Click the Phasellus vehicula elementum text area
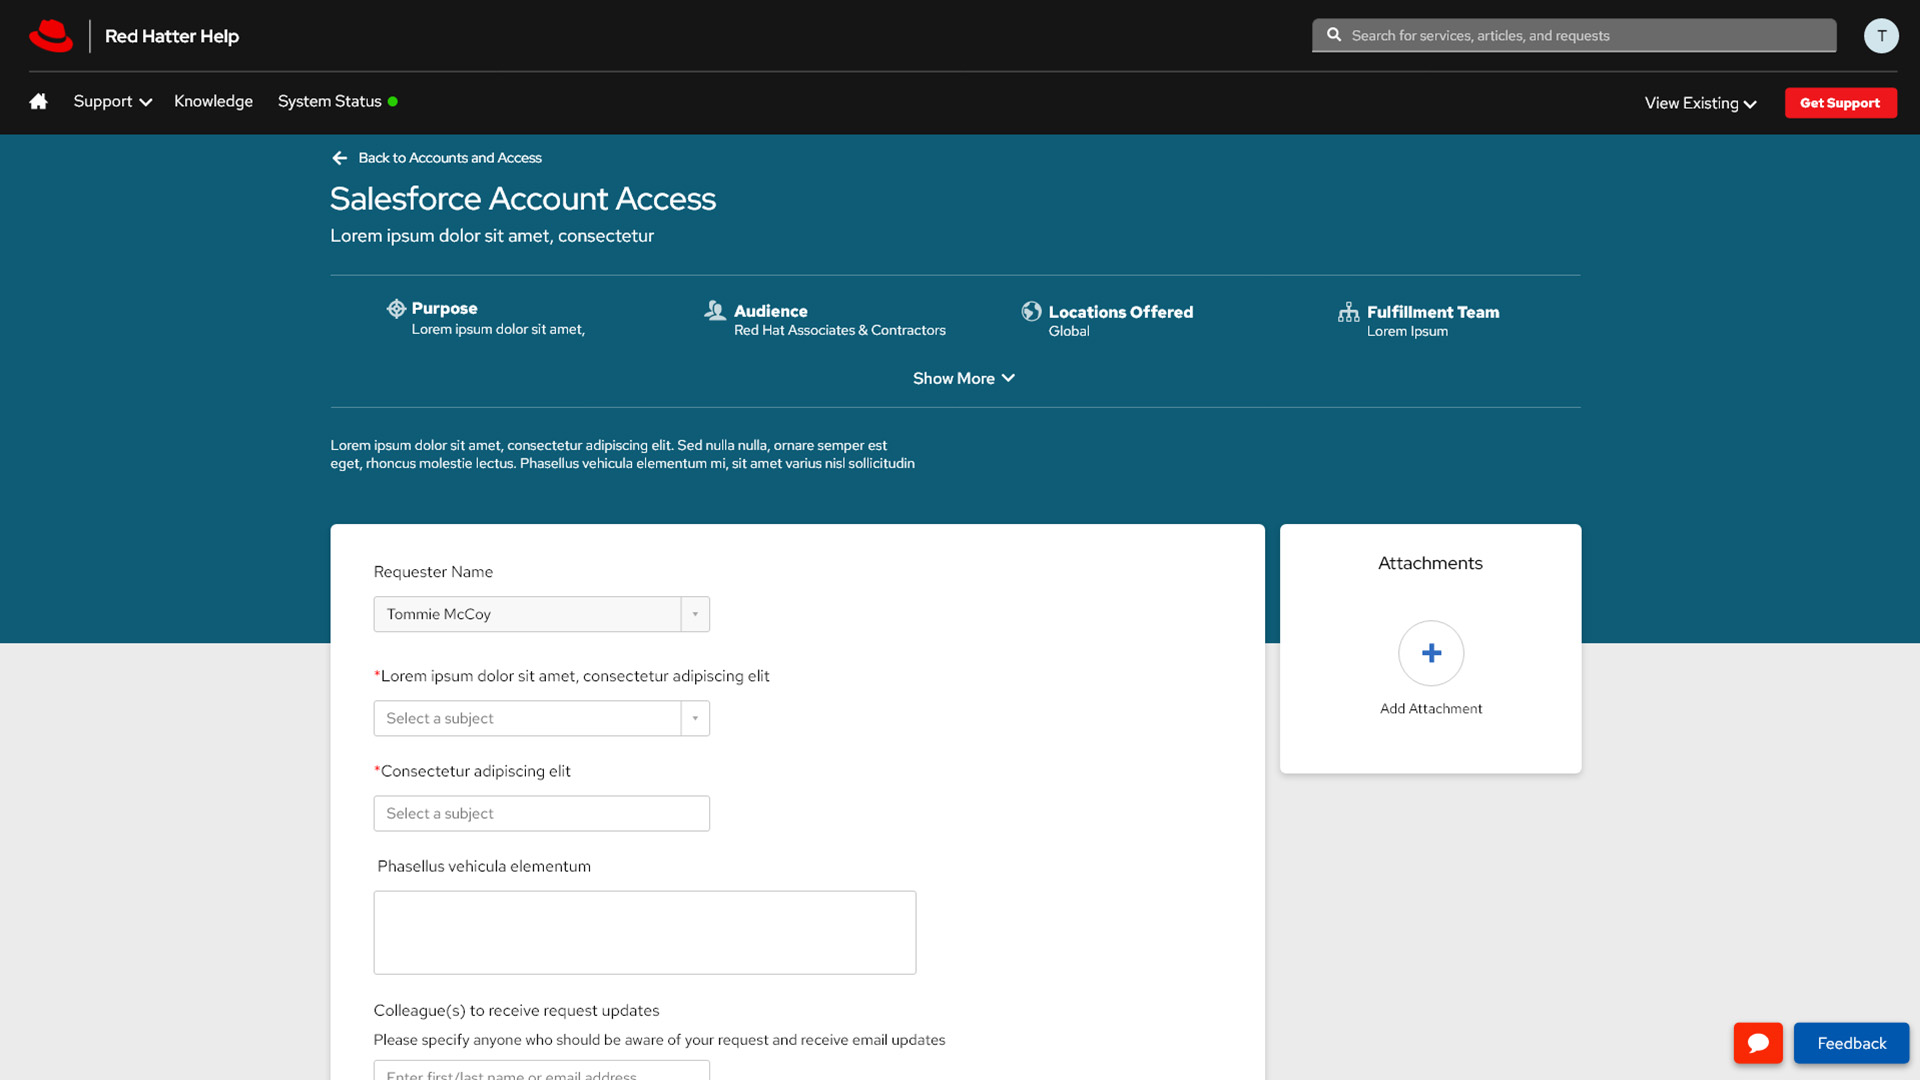1920x1080 pixels. pos(644,932)
